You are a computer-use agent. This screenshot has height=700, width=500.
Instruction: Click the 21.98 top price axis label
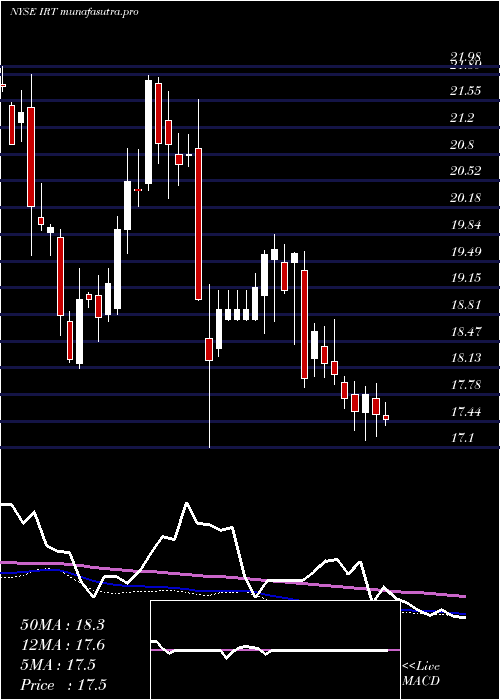click(466, 57)
